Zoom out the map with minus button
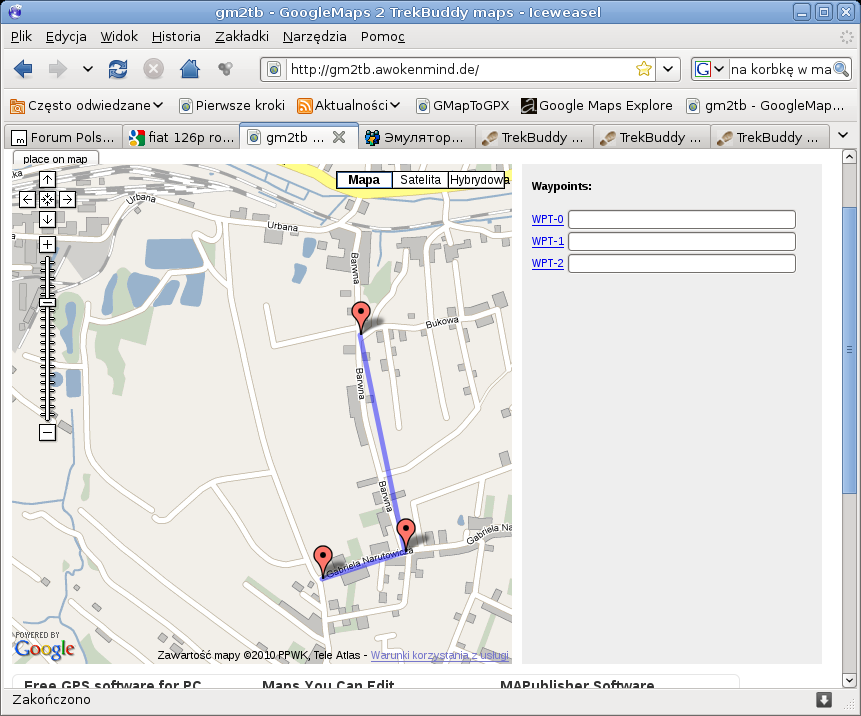Image resolution: width=861 pixels, height=716 pixels. click(x=48, y=433)
